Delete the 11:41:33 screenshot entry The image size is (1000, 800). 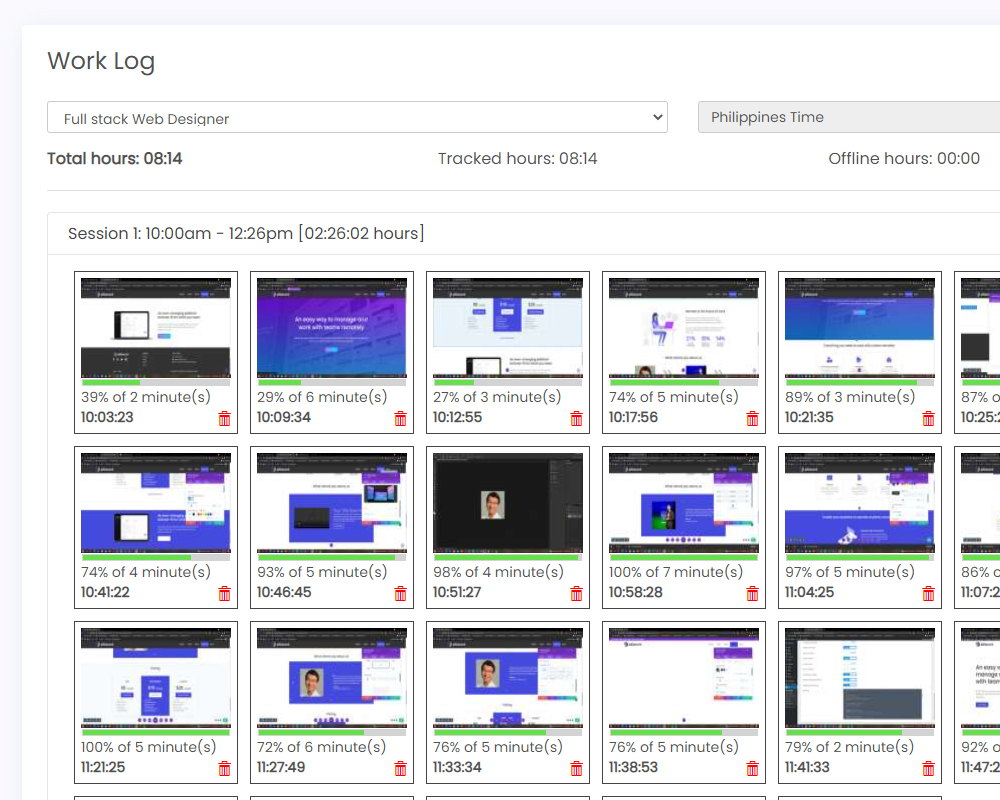point(928,769)
